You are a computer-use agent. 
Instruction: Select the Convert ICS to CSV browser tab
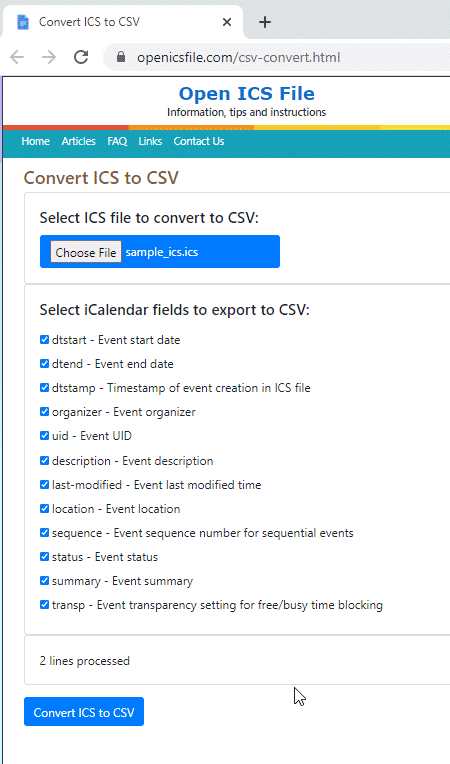click(x=123, y=22)
